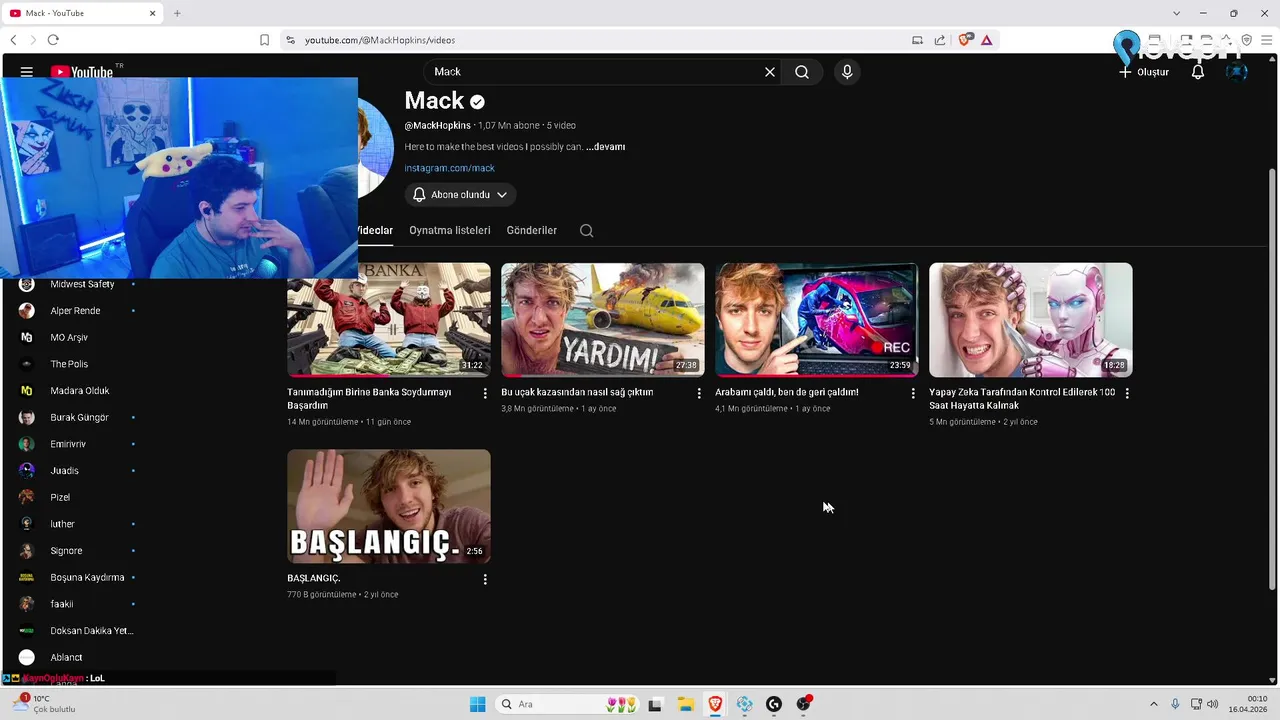The image size is (1280, 720).
Task: Run search with the magnifier button
Action: [802, 72]
